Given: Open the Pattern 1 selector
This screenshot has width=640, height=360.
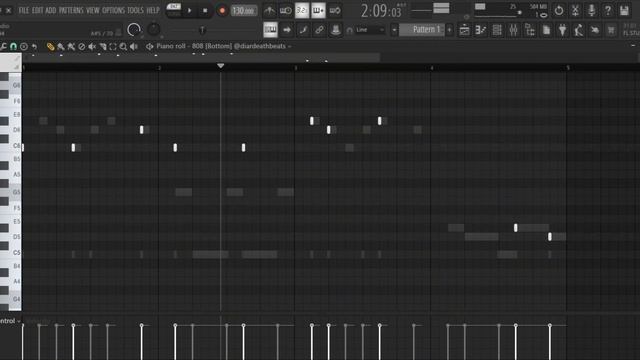Looking at the screenshot, I should click(x=422, y=29).
